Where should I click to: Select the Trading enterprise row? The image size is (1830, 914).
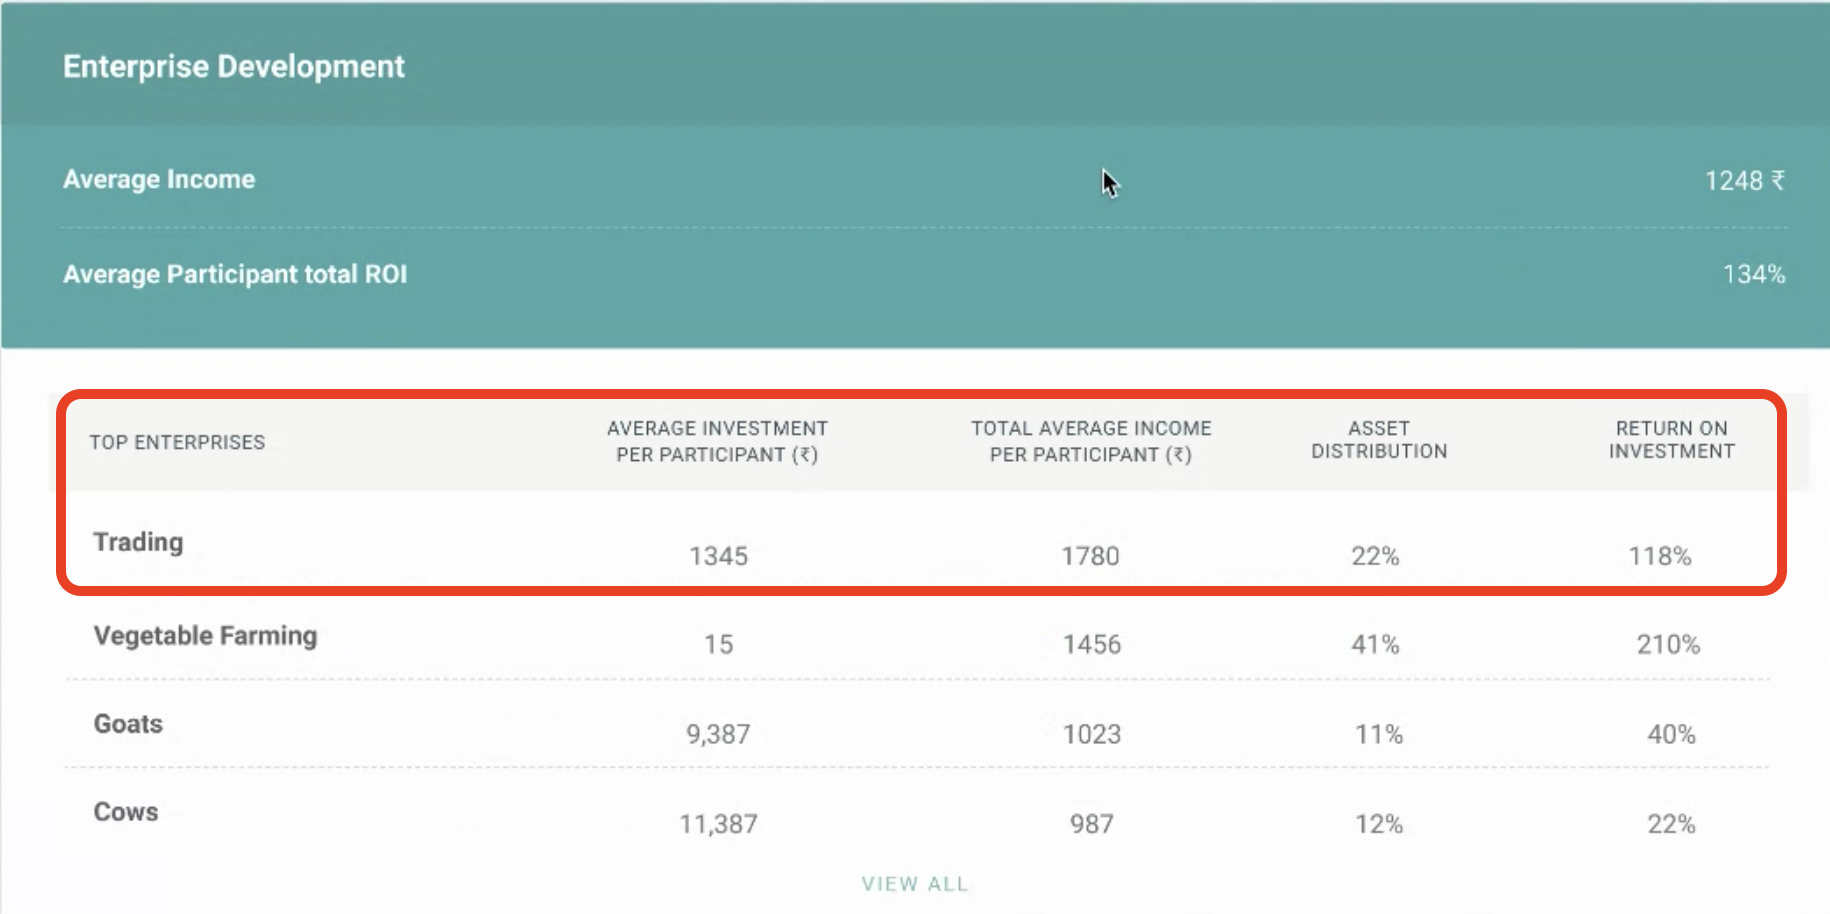(x=138, y=542)
